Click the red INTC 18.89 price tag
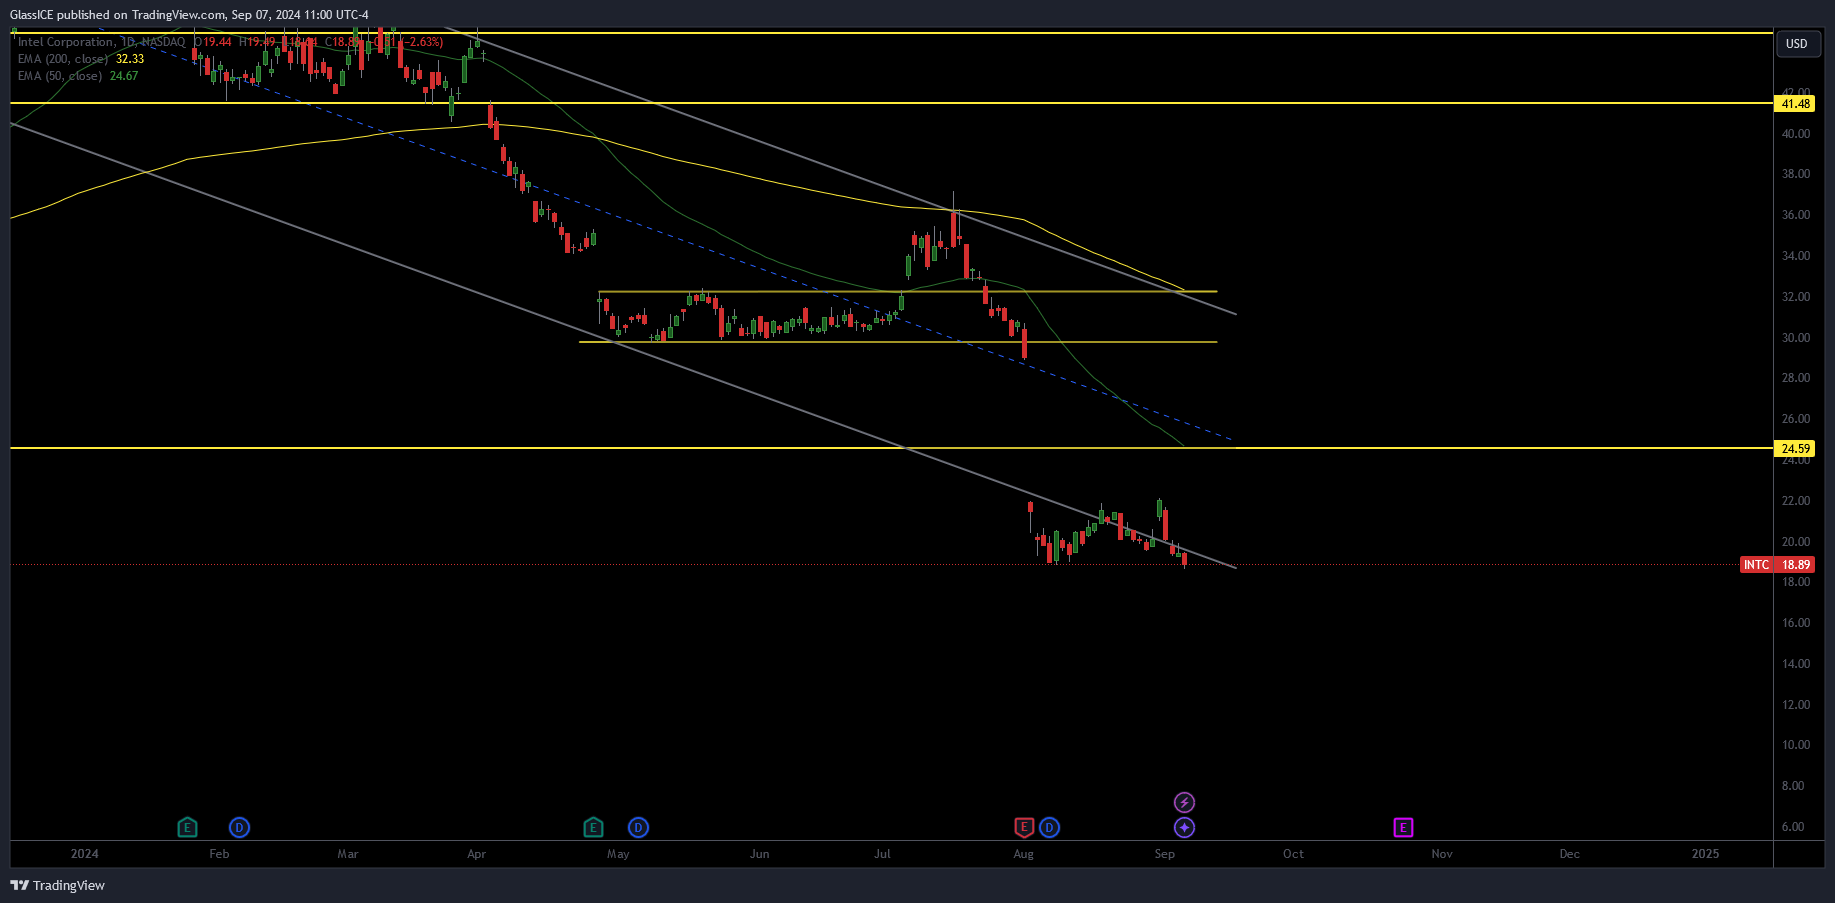This screenshot has width=1835, height=903. tap(1777, 564)
